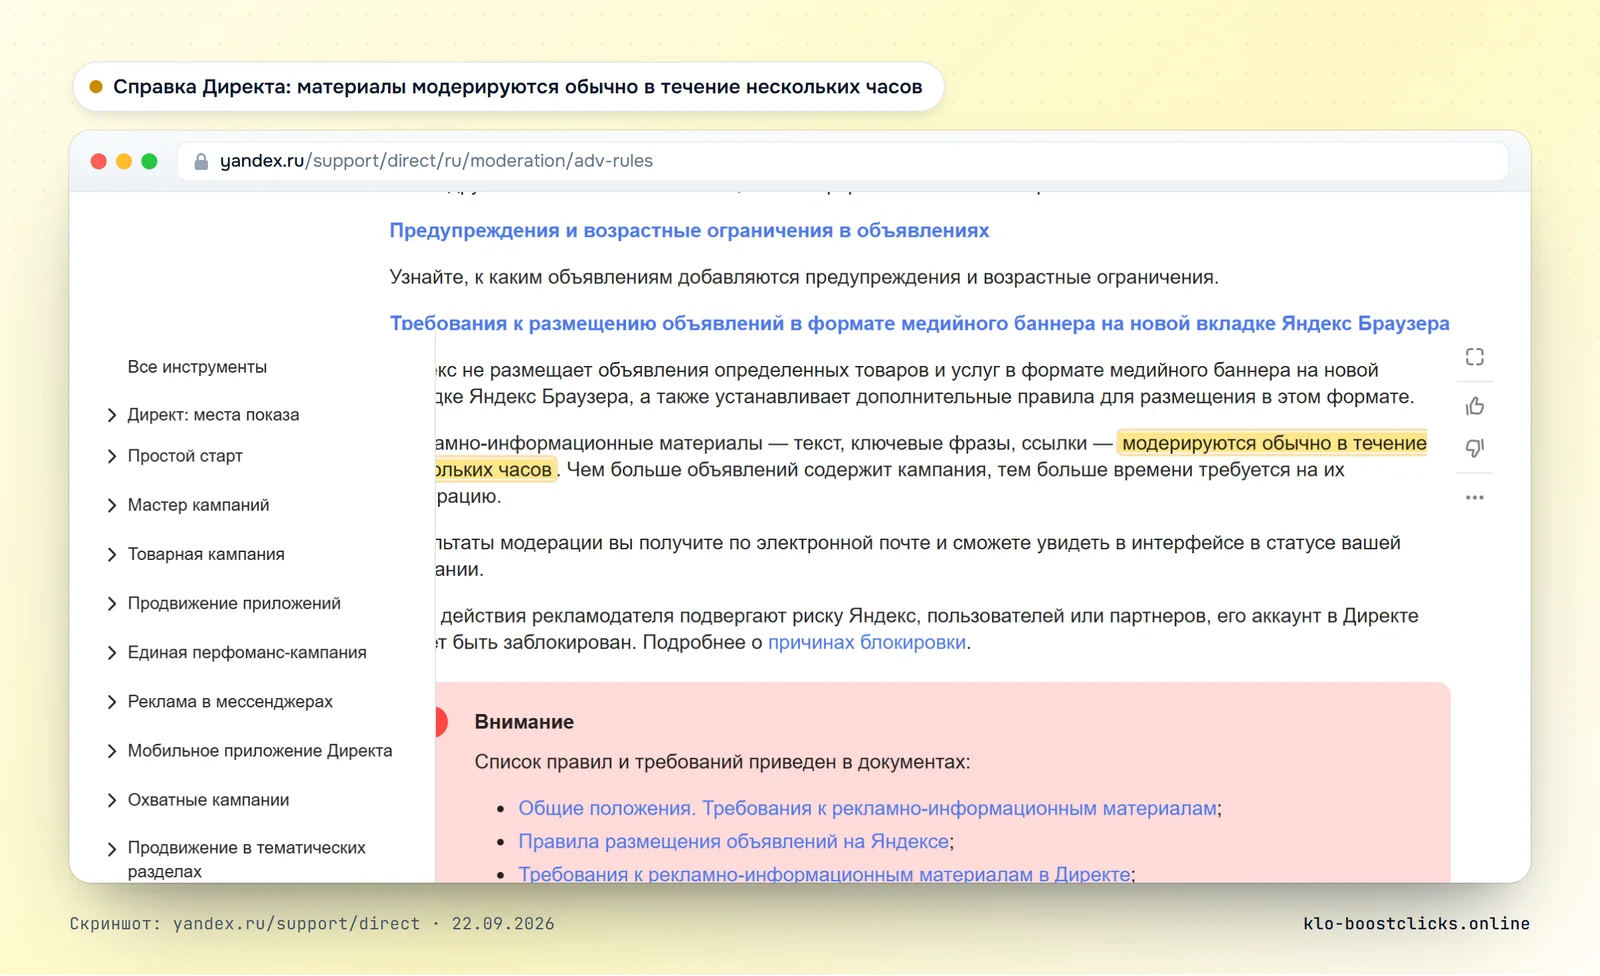Click the green maximize window dot
The height and width of the screenshot is (976, 1600).
tap(149, 161)
